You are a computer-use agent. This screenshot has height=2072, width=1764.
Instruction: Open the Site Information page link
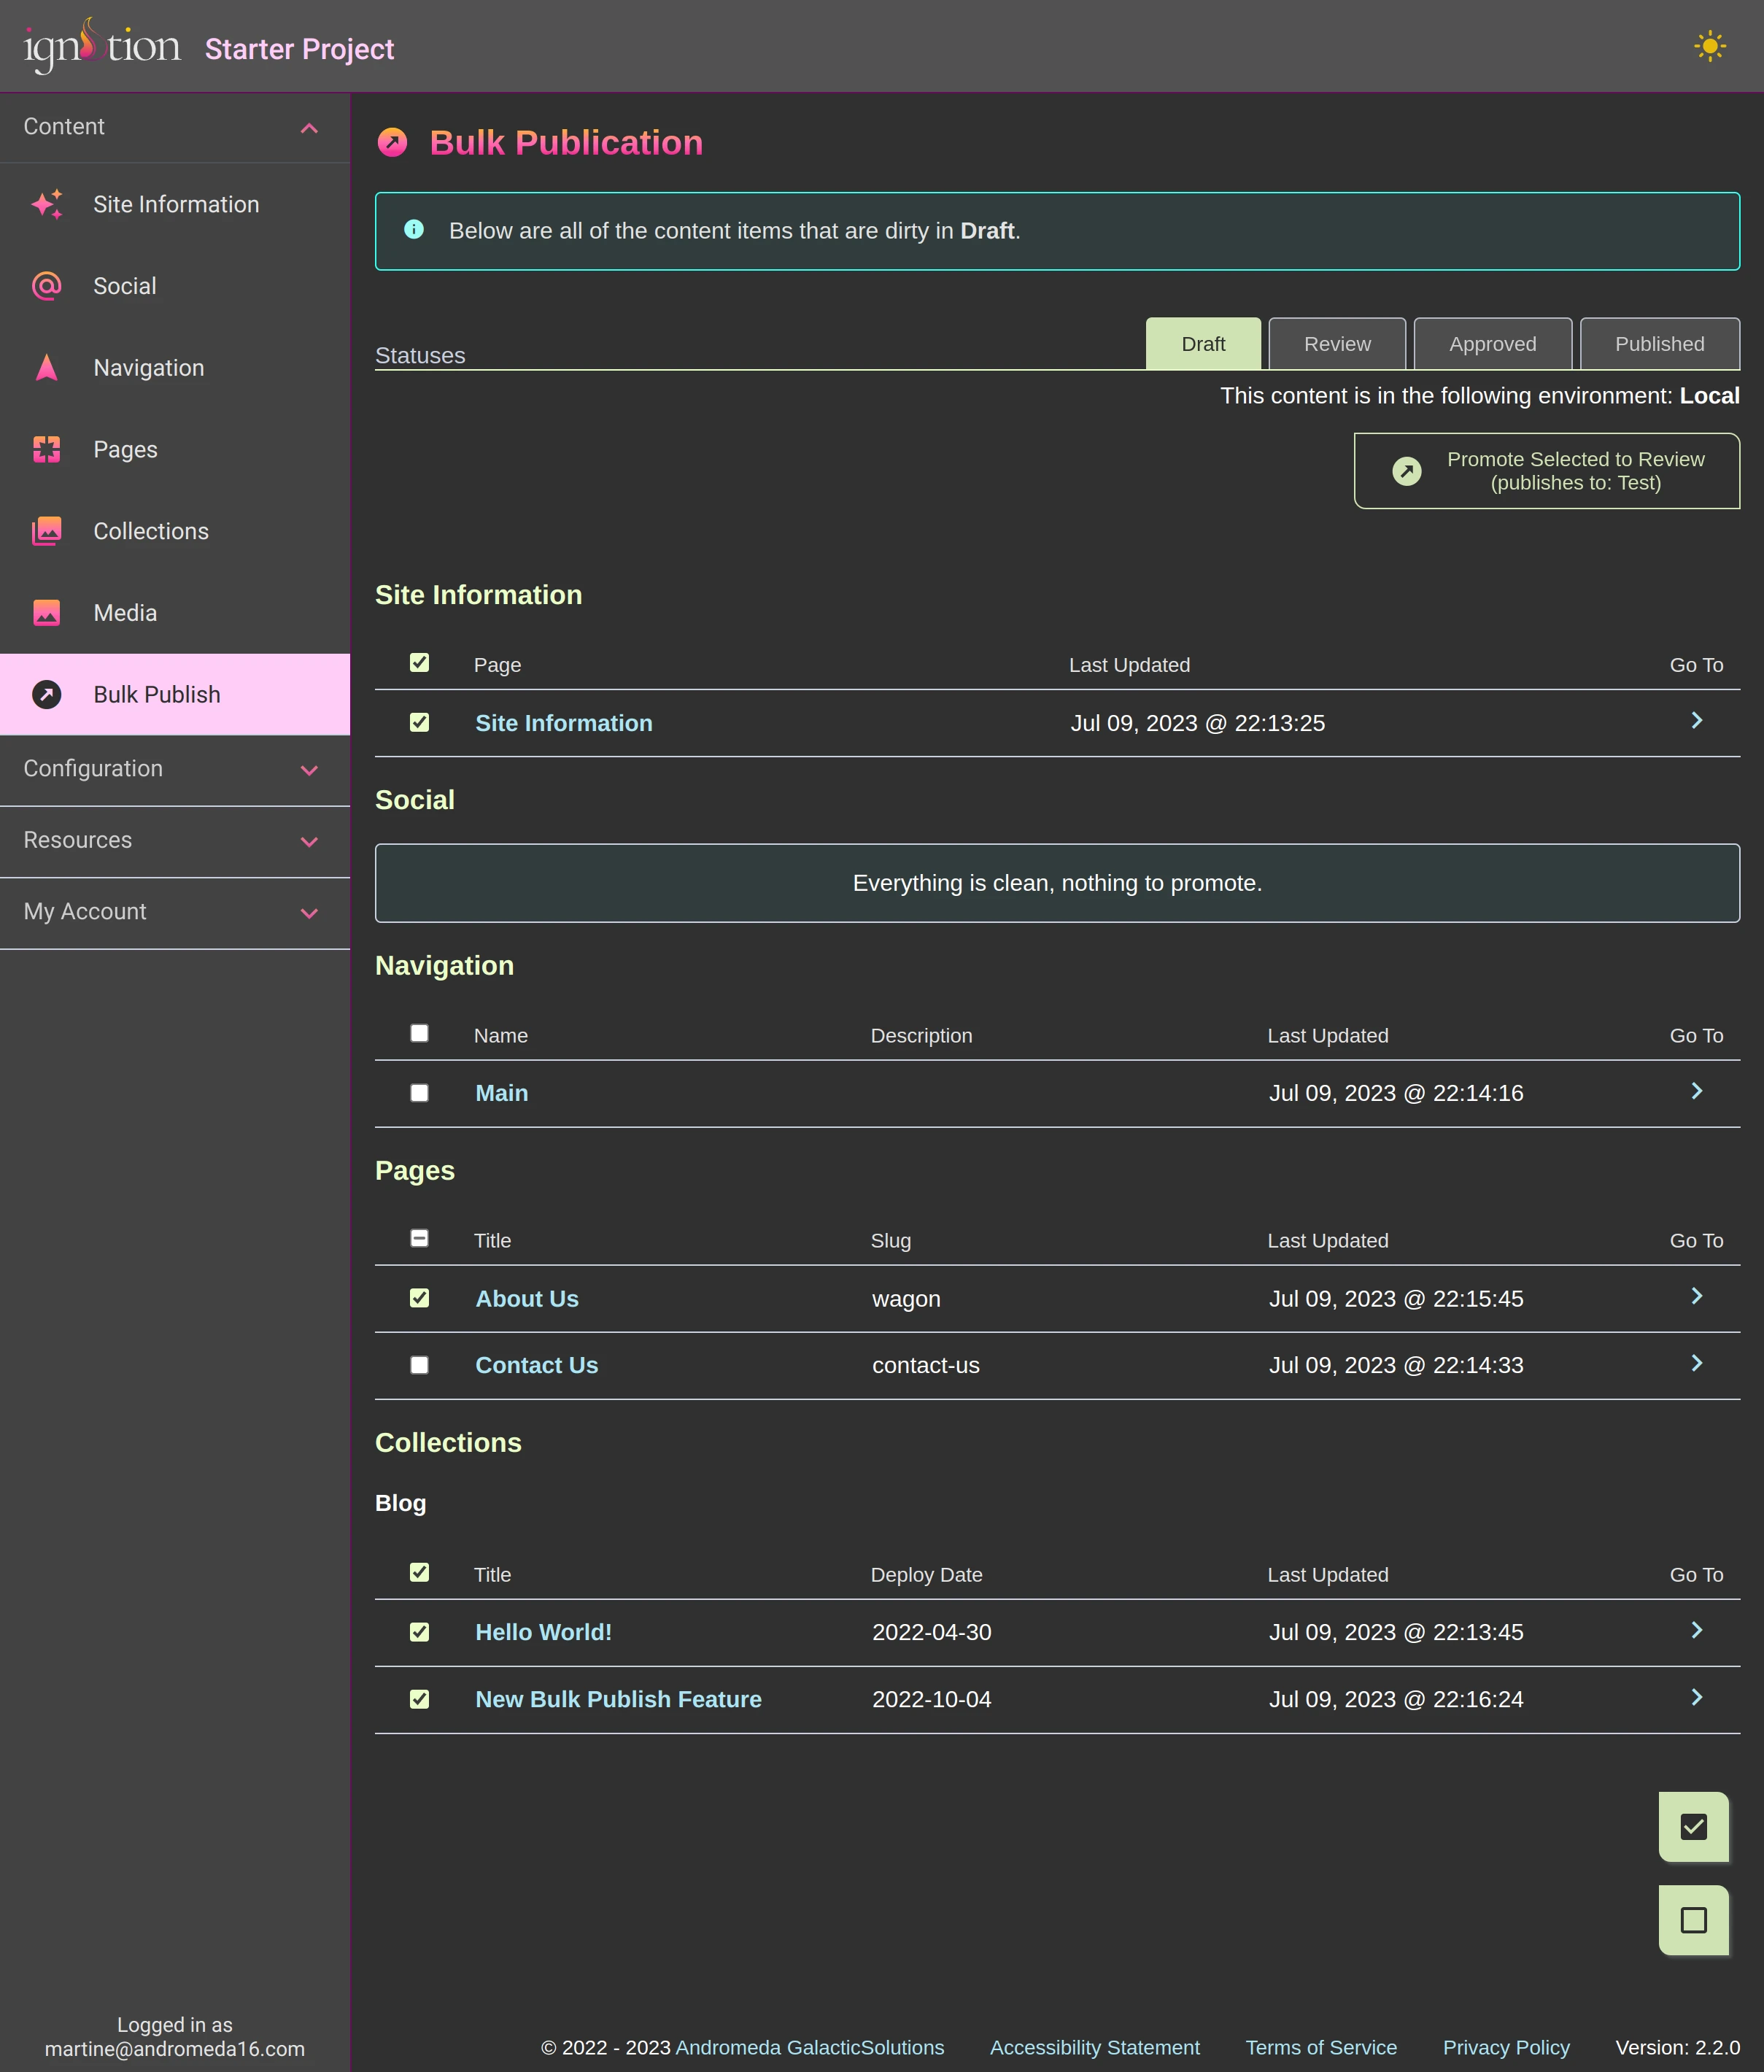coord(564,723)
